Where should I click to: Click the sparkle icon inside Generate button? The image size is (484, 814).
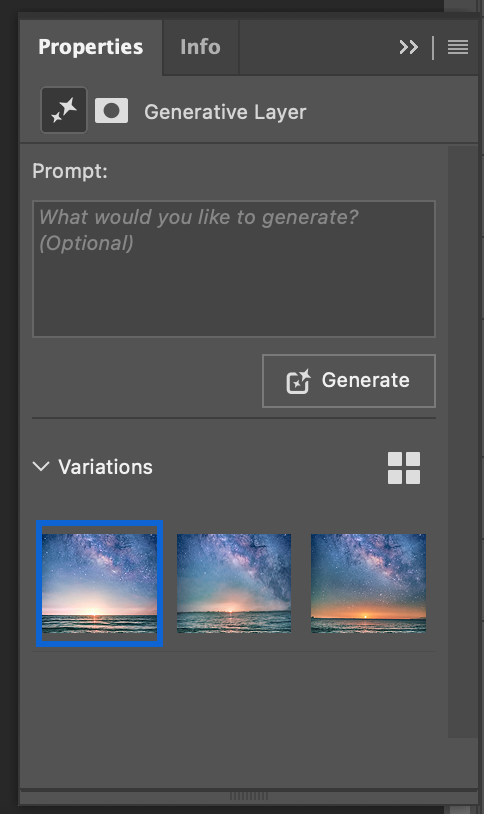[298, 382]
